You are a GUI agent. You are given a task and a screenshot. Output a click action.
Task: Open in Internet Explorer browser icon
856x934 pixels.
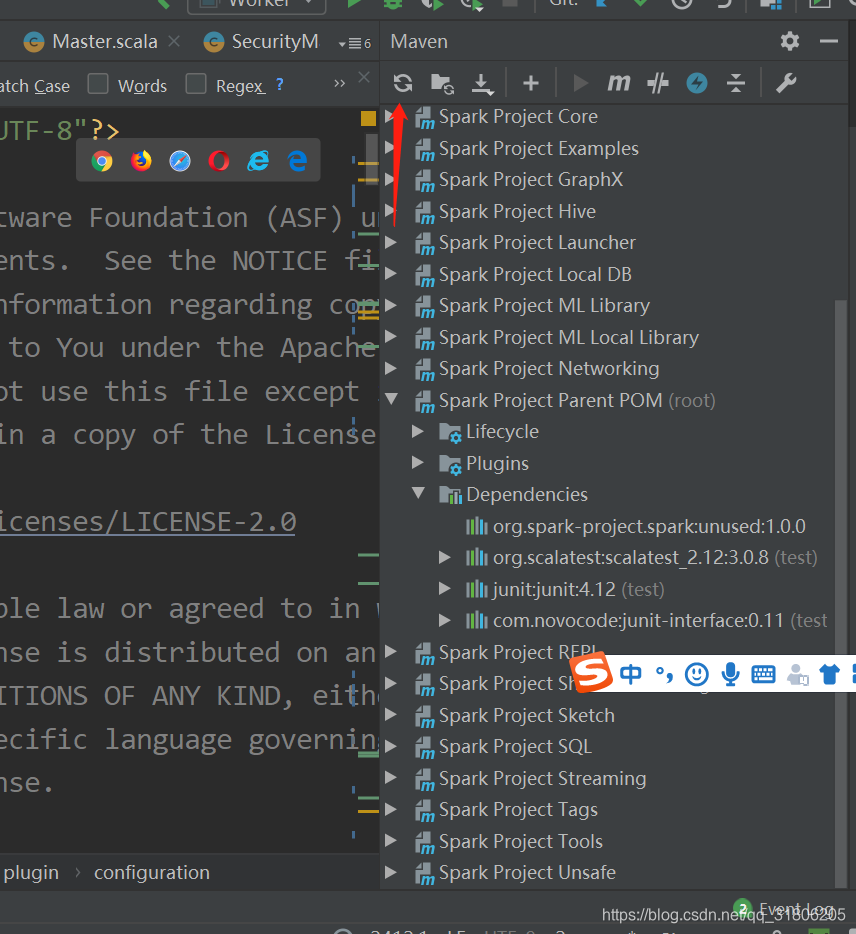point(258,161)
